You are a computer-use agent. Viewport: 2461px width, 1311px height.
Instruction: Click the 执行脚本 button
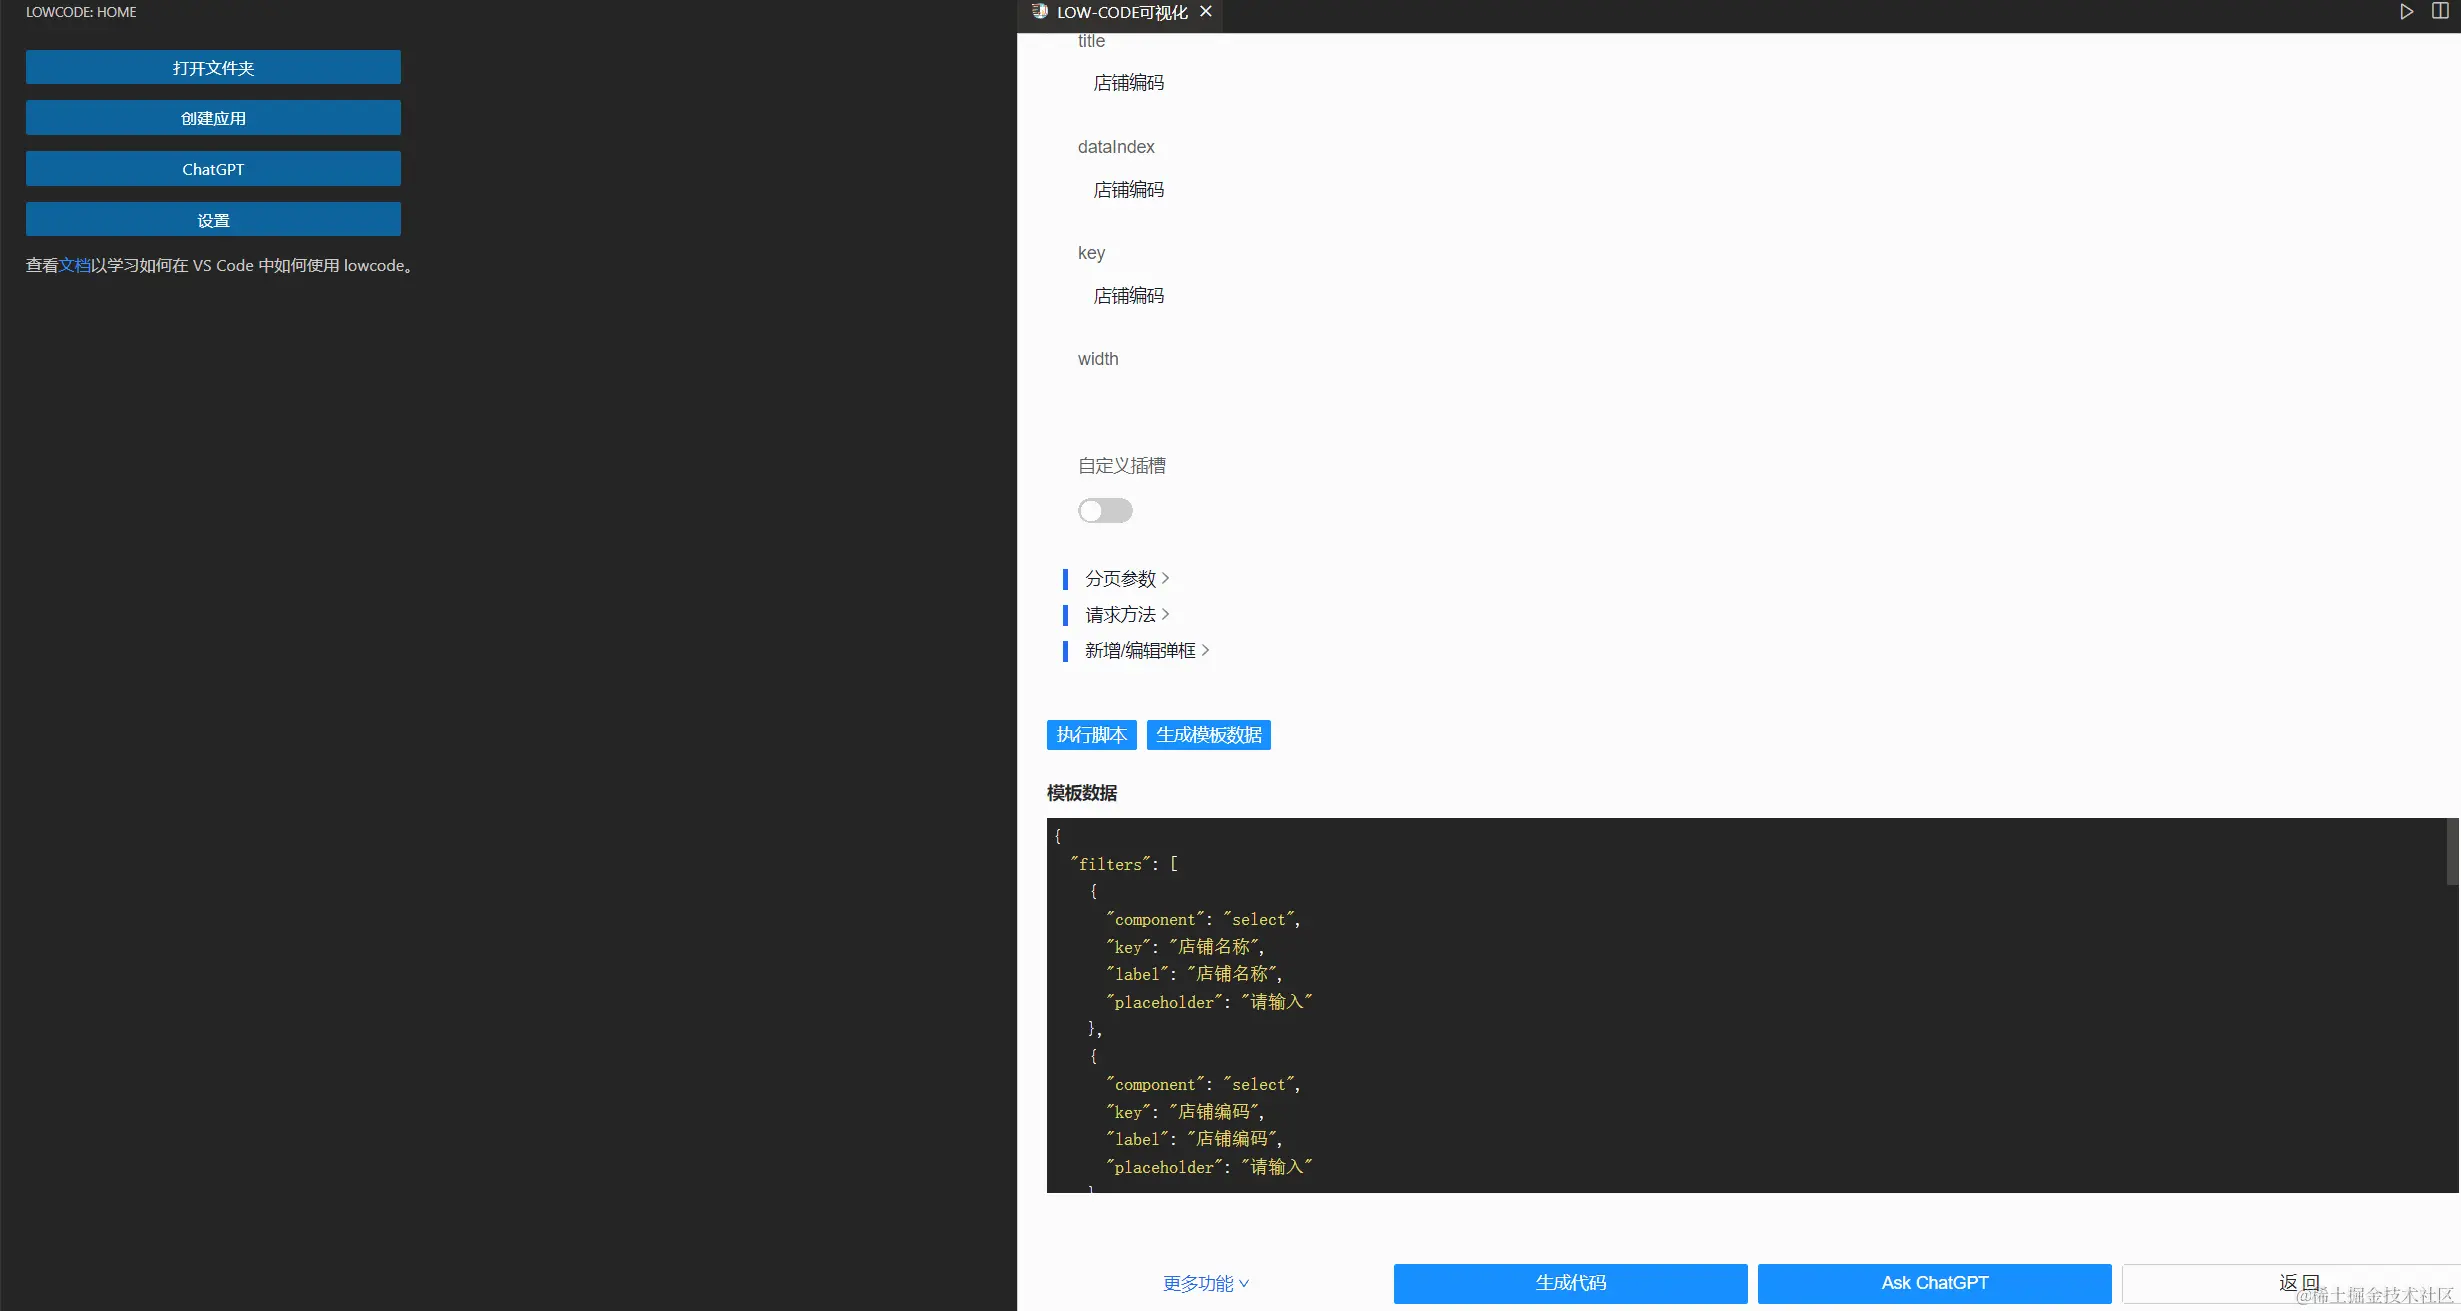1091,734
